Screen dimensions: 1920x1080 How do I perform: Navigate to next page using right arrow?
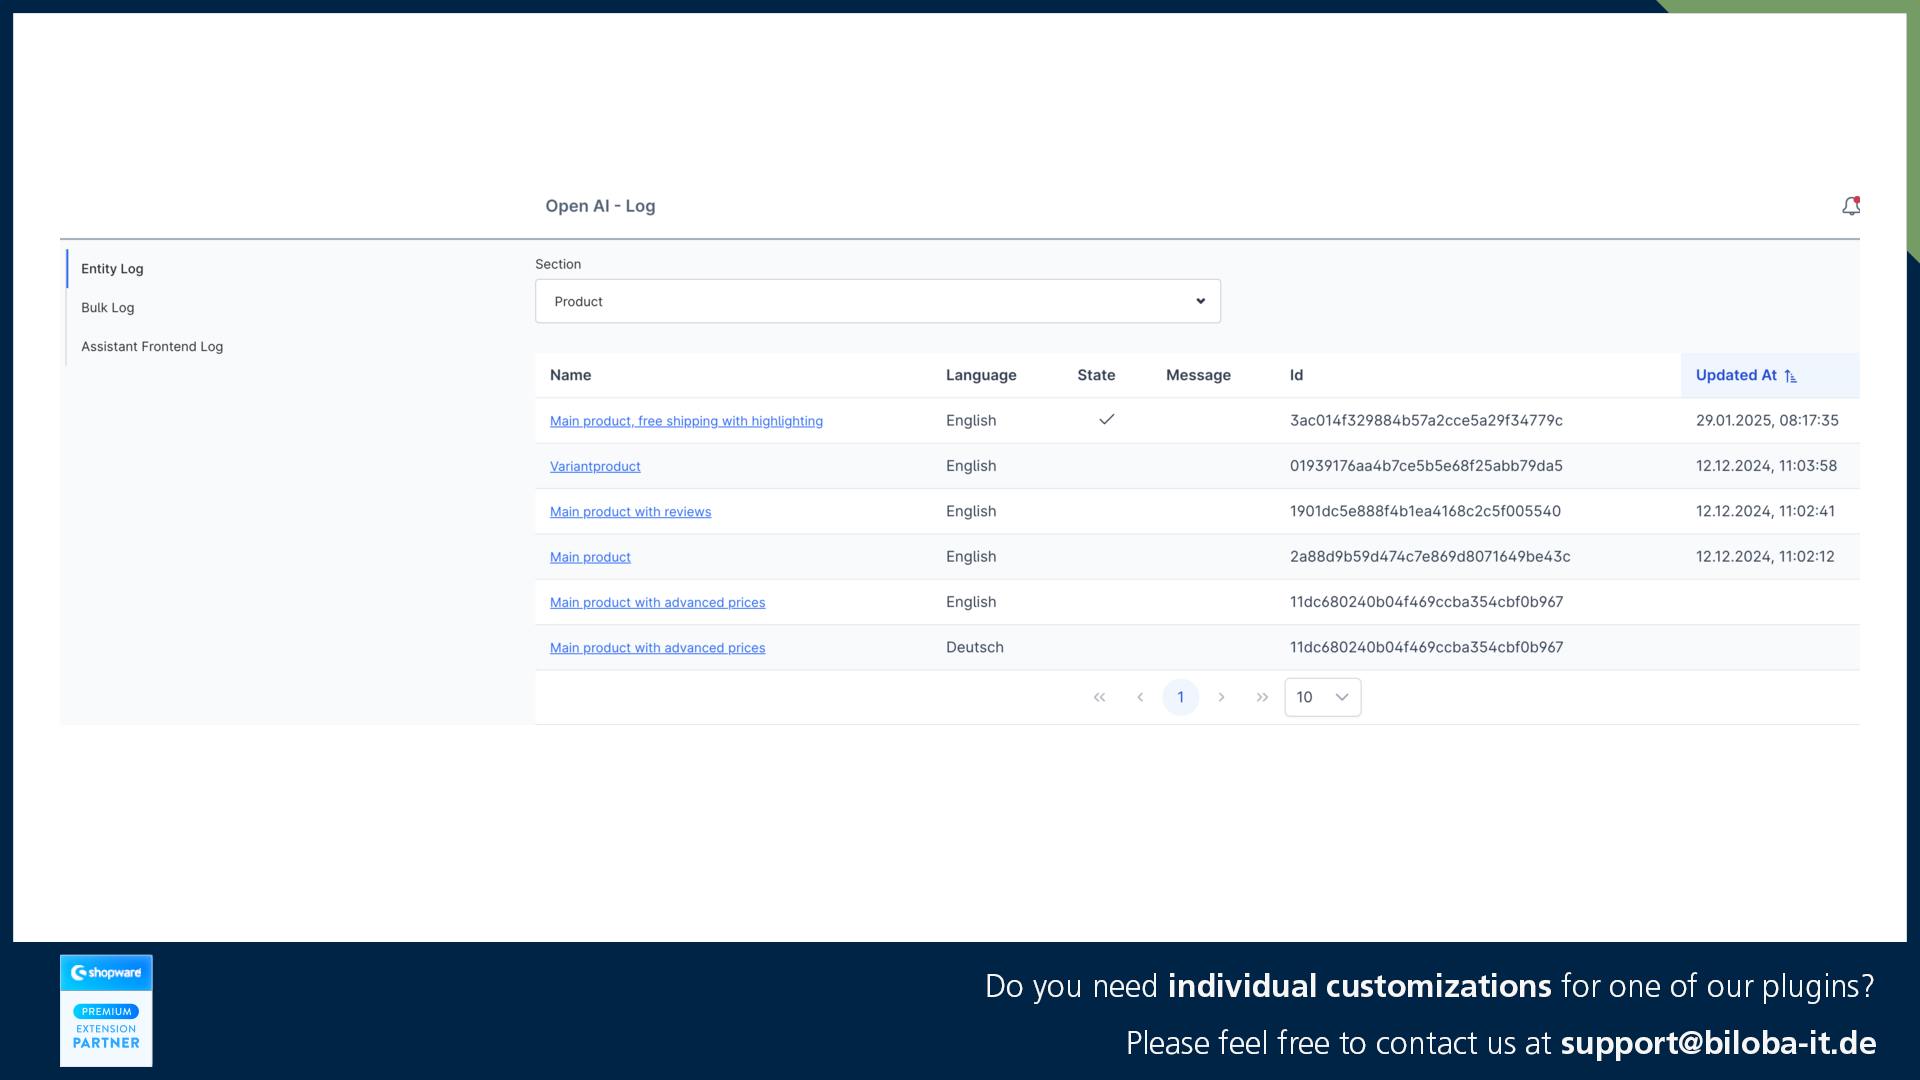pos(1221,696)
